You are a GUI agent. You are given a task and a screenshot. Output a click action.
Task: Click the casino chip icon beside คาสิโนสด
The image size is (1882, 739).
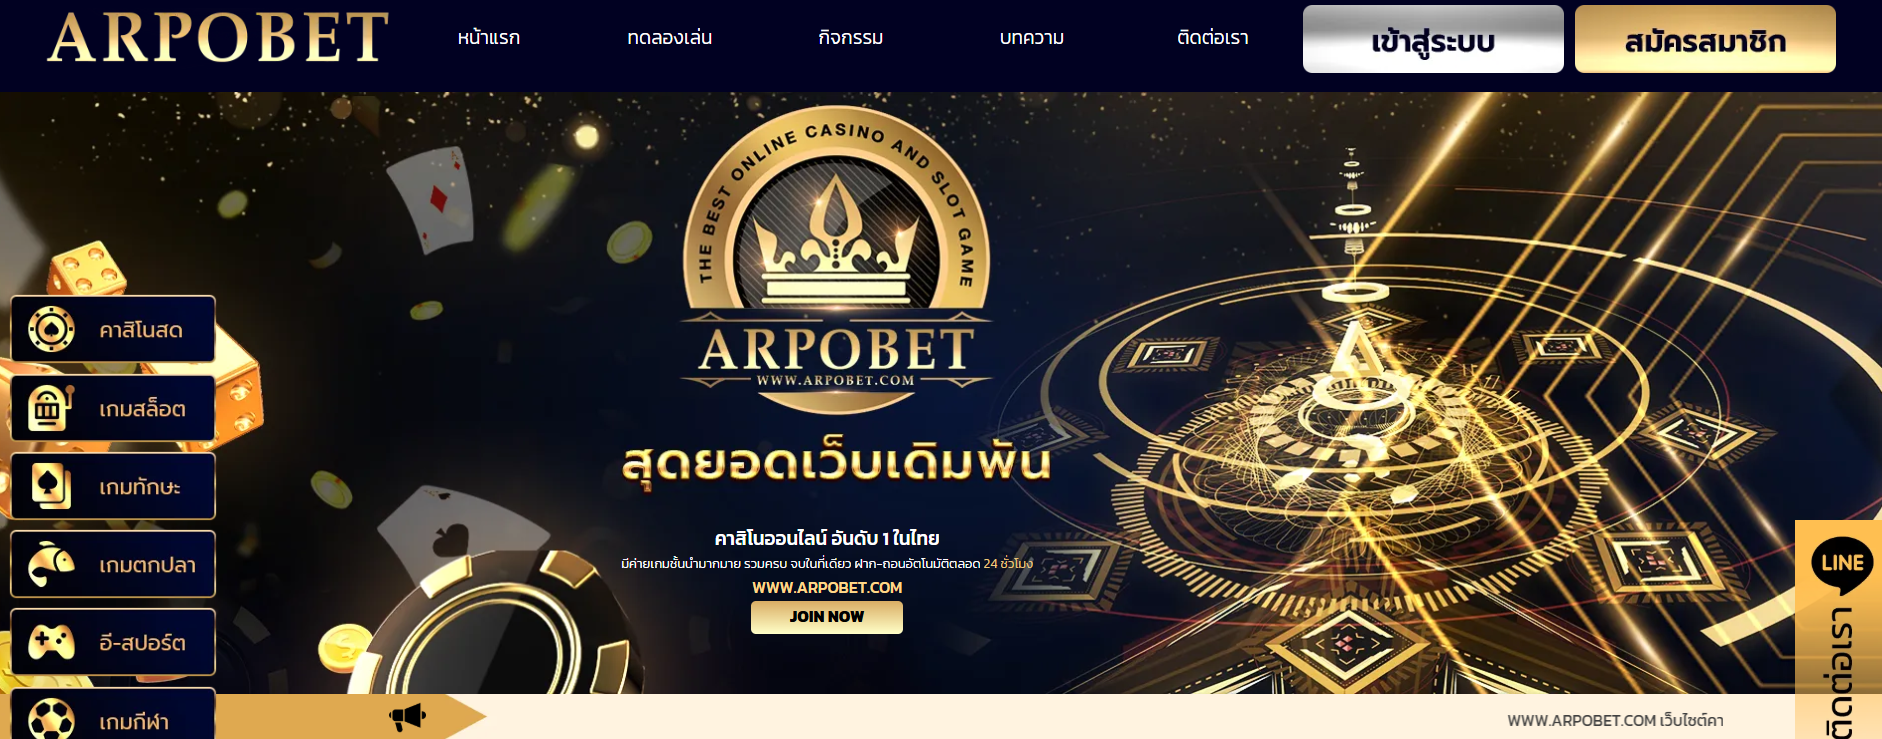51,329
